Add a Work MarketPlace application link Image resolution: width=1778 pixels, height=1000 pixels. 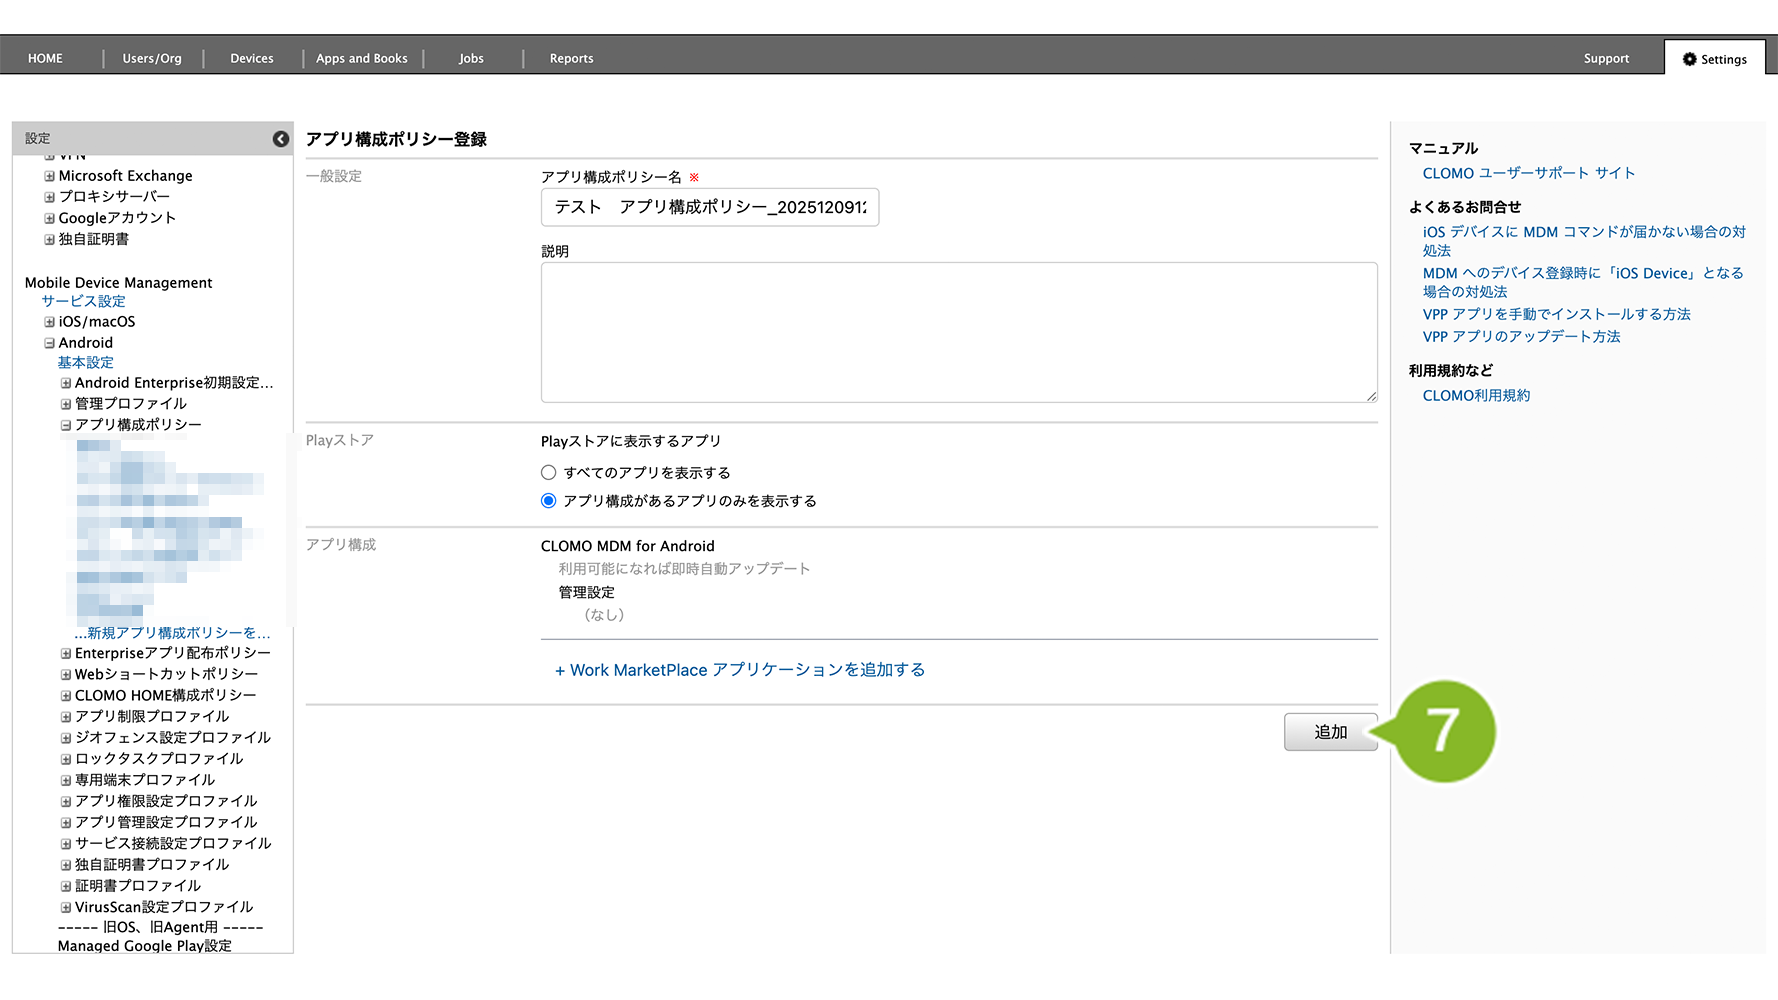[x=740, y=670]
